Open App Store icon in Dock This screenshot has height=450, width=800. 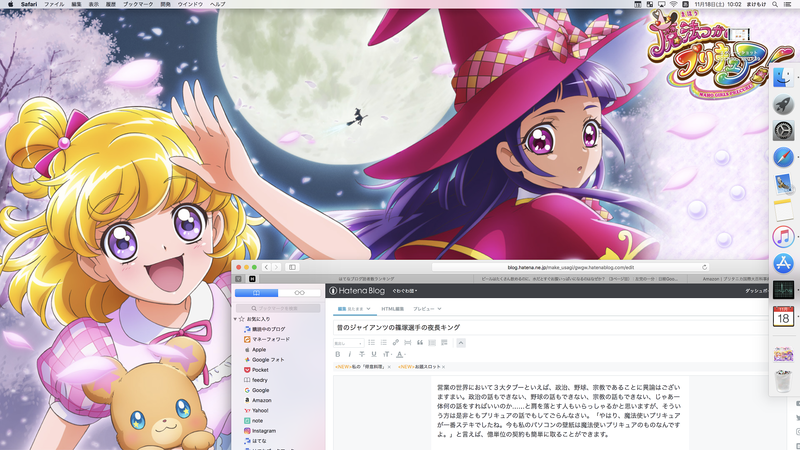(x=783, y=263)
